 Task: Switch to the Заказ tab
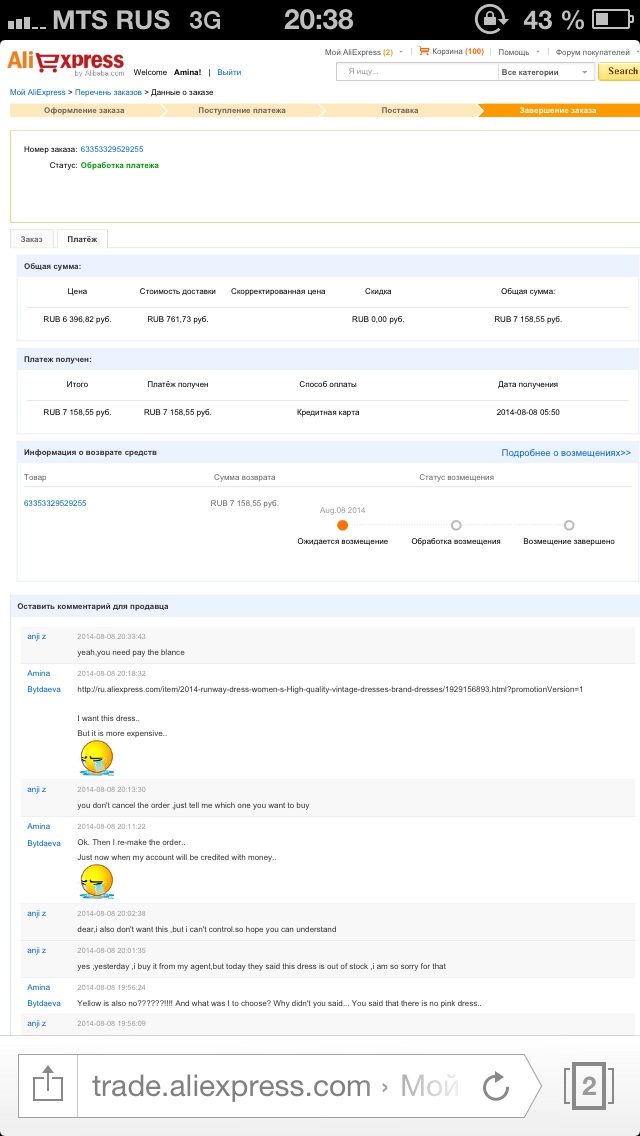coord(32,239)
